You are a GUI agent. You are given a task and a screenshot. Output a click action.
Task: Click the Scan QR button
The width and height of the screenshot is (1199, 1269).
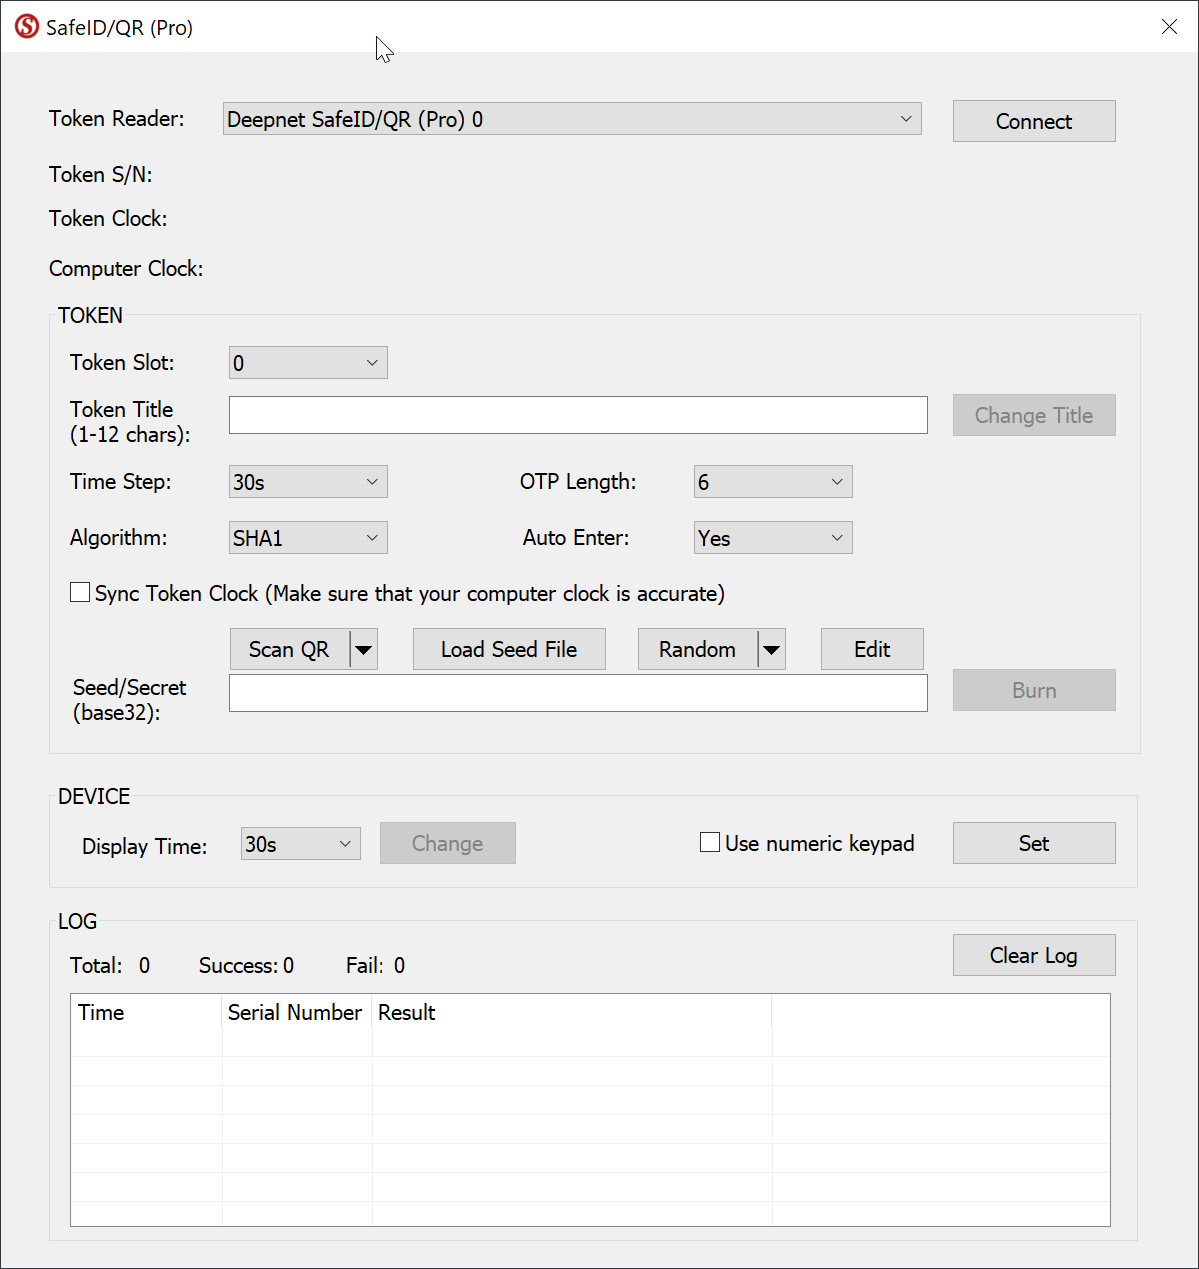point(289,650)
